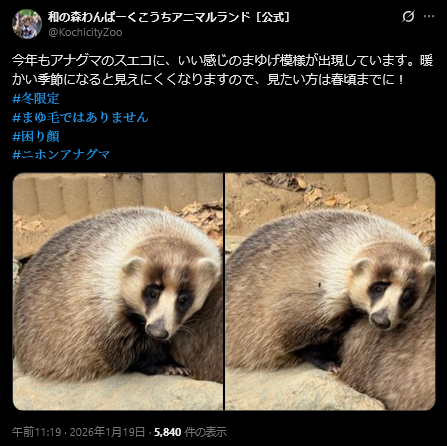Screen dimensions: 447x446
Task: Click the Grok circle-slash icon
Action: [x=408, y=16]
